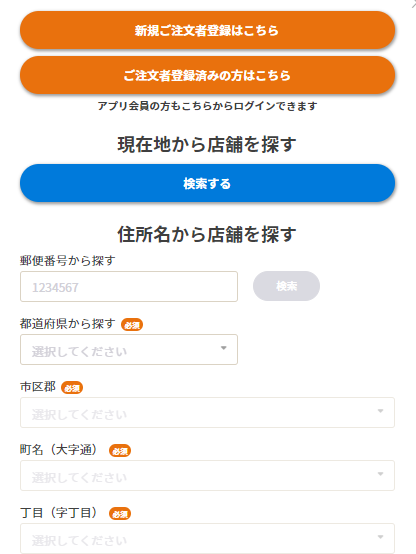This screenshot has height=554, width=416.
Task: Open ご注文者登録済みの方はこちら login button
Action: coord(207,75)
